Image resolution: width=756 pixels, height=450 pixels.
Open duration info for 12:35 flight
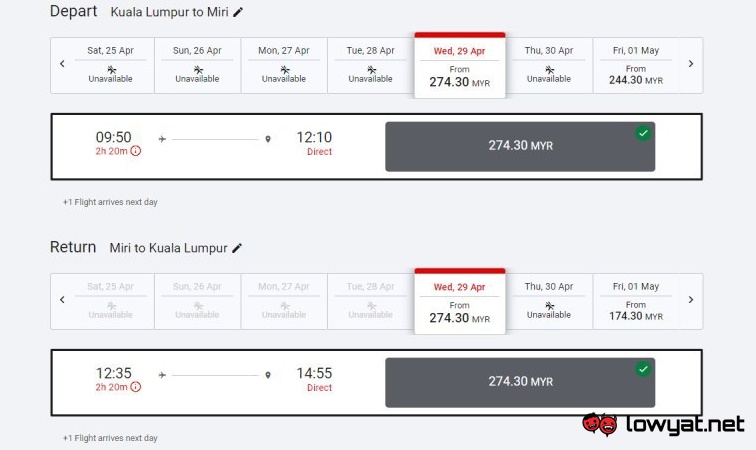136,387
